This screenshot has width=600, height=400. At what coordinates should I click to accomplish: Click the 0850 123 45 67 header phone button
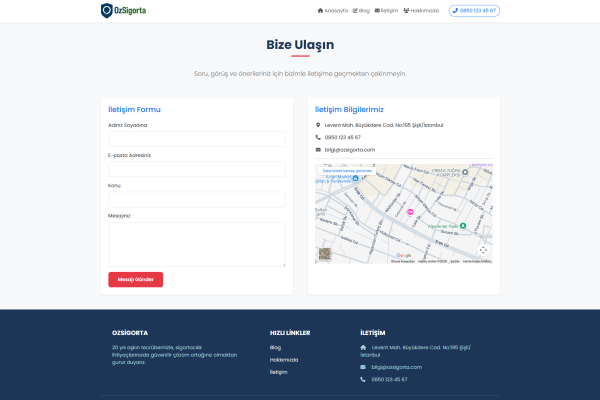click(474, 10)
